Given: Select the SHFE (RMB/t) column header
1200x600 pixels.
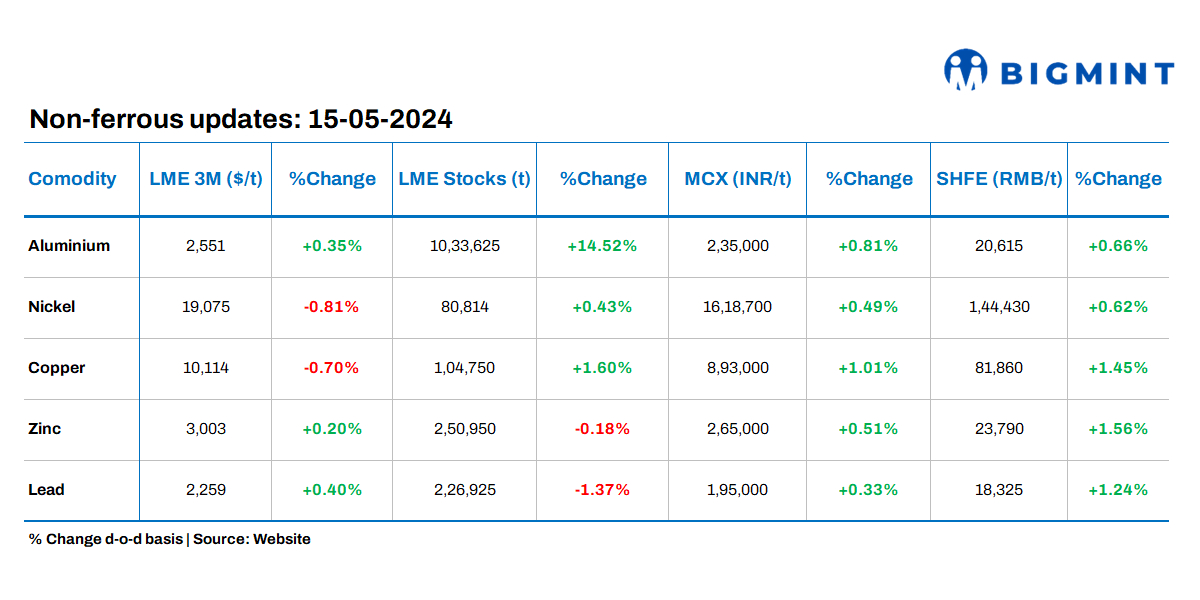Looking at the screenshot, I should pos(999,179).
